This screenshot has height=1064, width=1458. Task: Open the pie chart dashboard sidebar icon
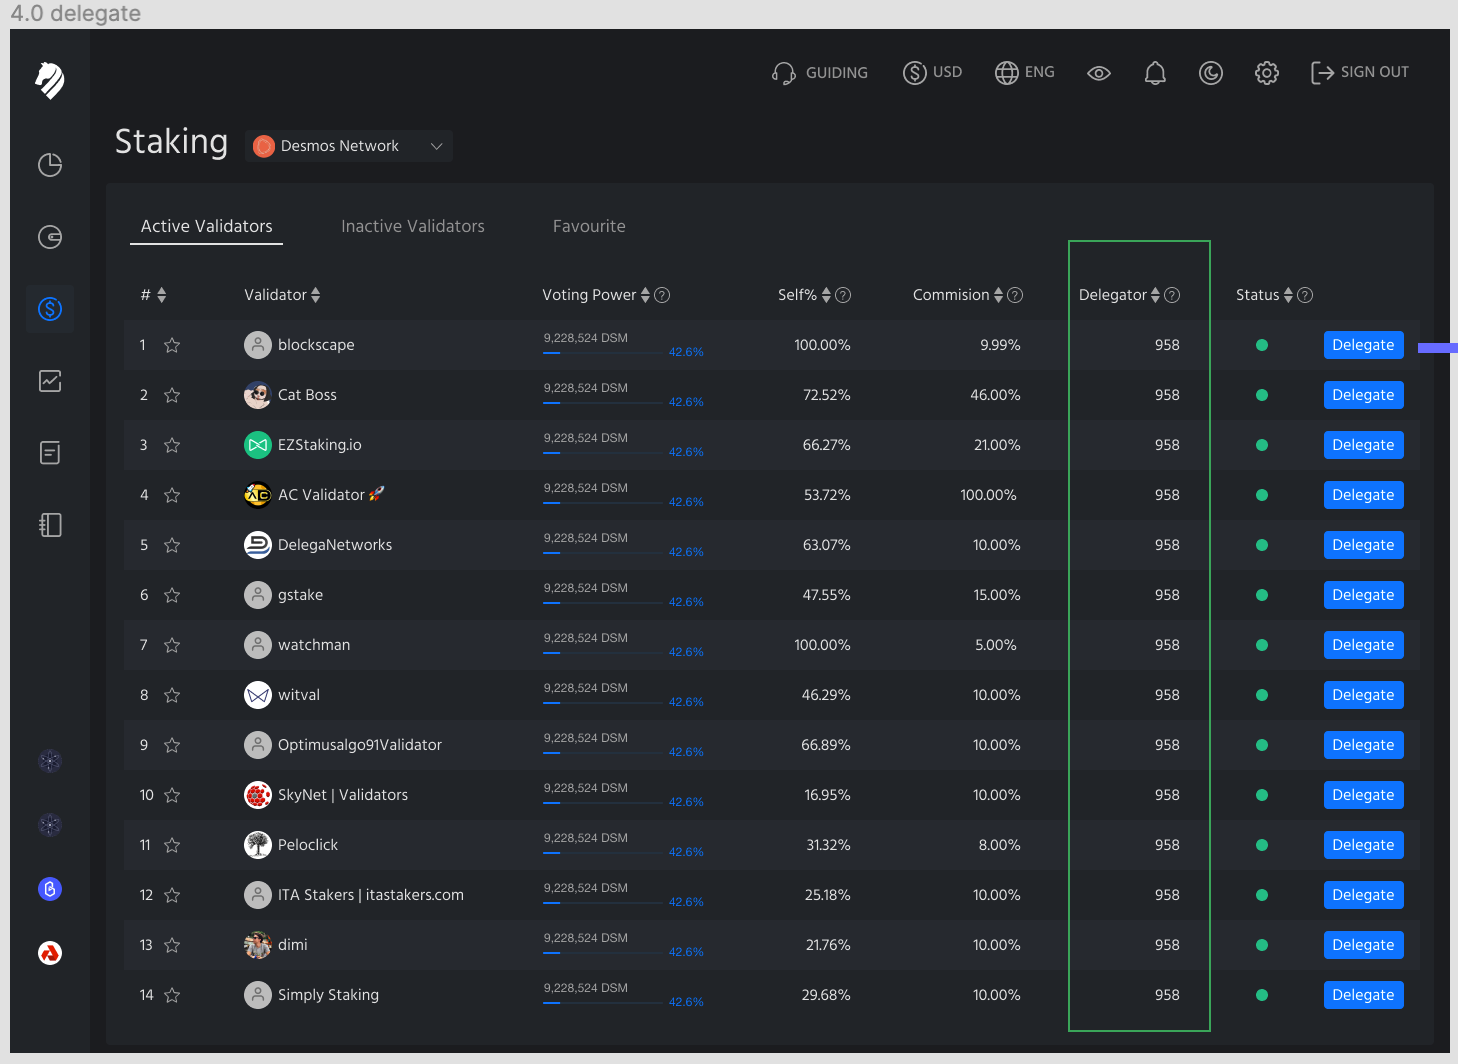[x=50, y=165]
